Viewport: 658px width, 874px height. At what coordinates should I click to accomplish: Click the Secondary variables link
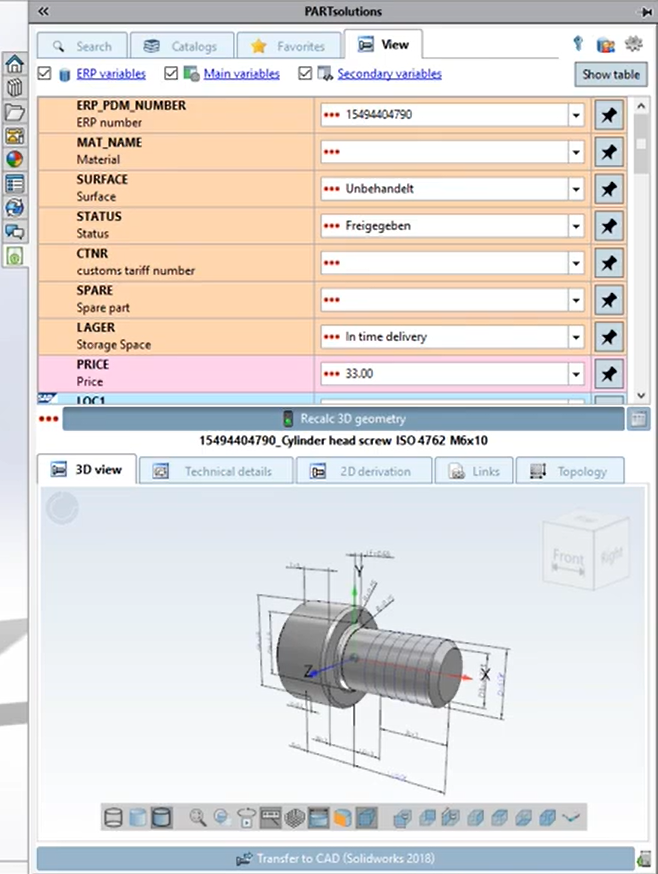[389, 74]
